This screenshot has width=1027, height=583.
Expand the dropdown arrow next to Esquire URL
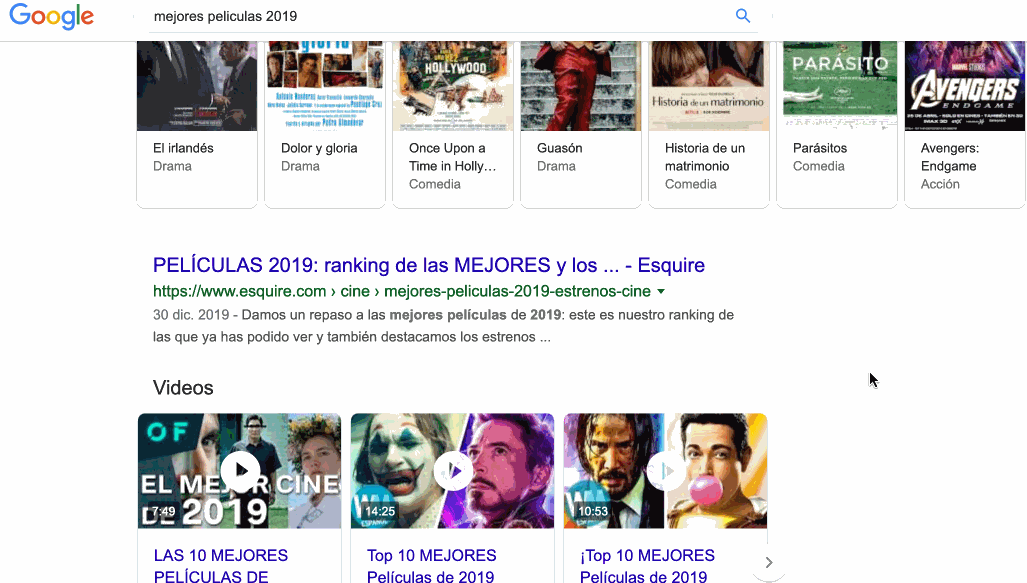661,292
